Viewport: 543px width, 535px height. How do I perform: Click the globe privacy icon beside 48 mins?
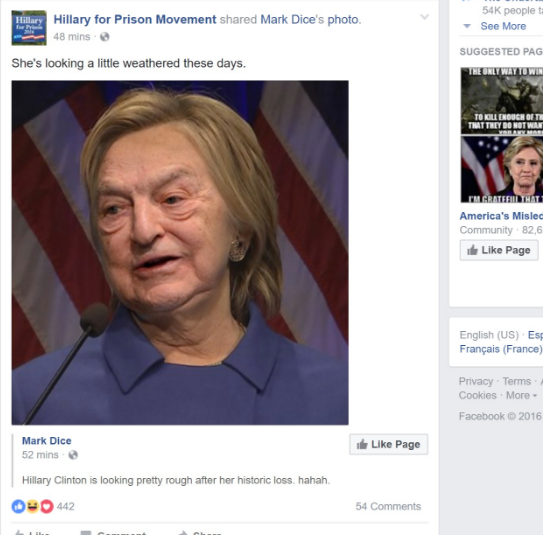[x=105, y=37]
